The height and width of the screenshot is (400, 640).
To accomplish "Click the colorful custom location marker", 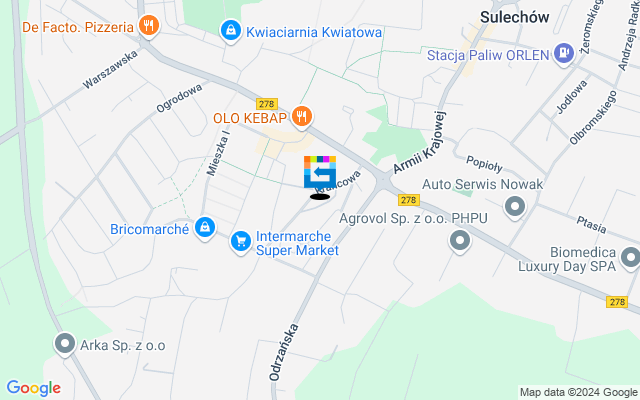I will 320,172.
